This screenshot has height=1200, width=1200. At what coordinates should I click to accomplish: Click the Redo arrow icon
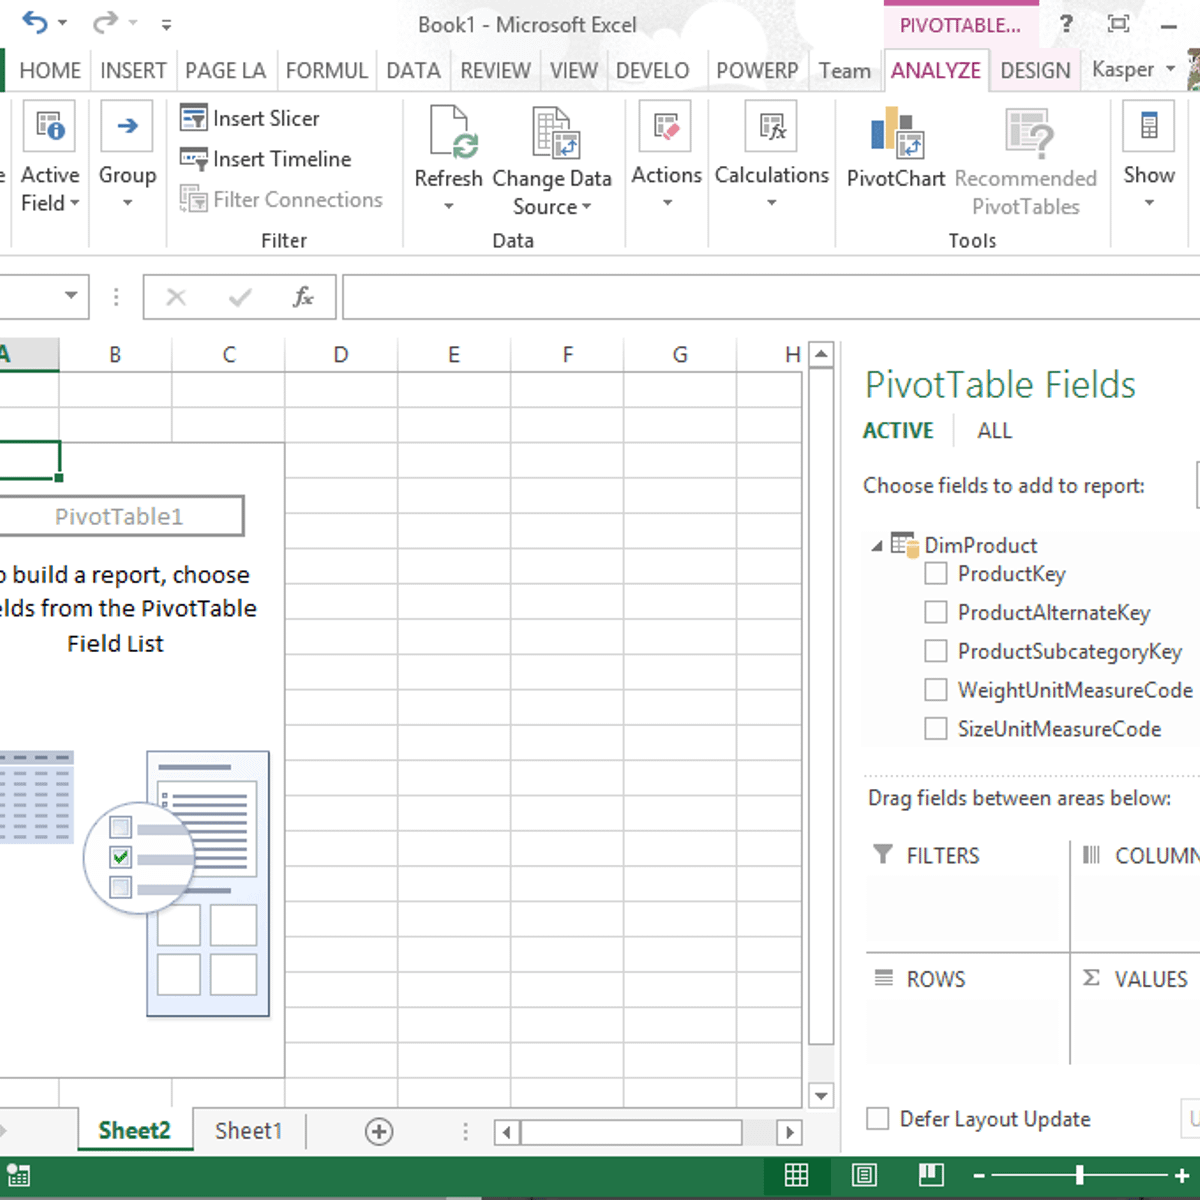pos(105,22)
